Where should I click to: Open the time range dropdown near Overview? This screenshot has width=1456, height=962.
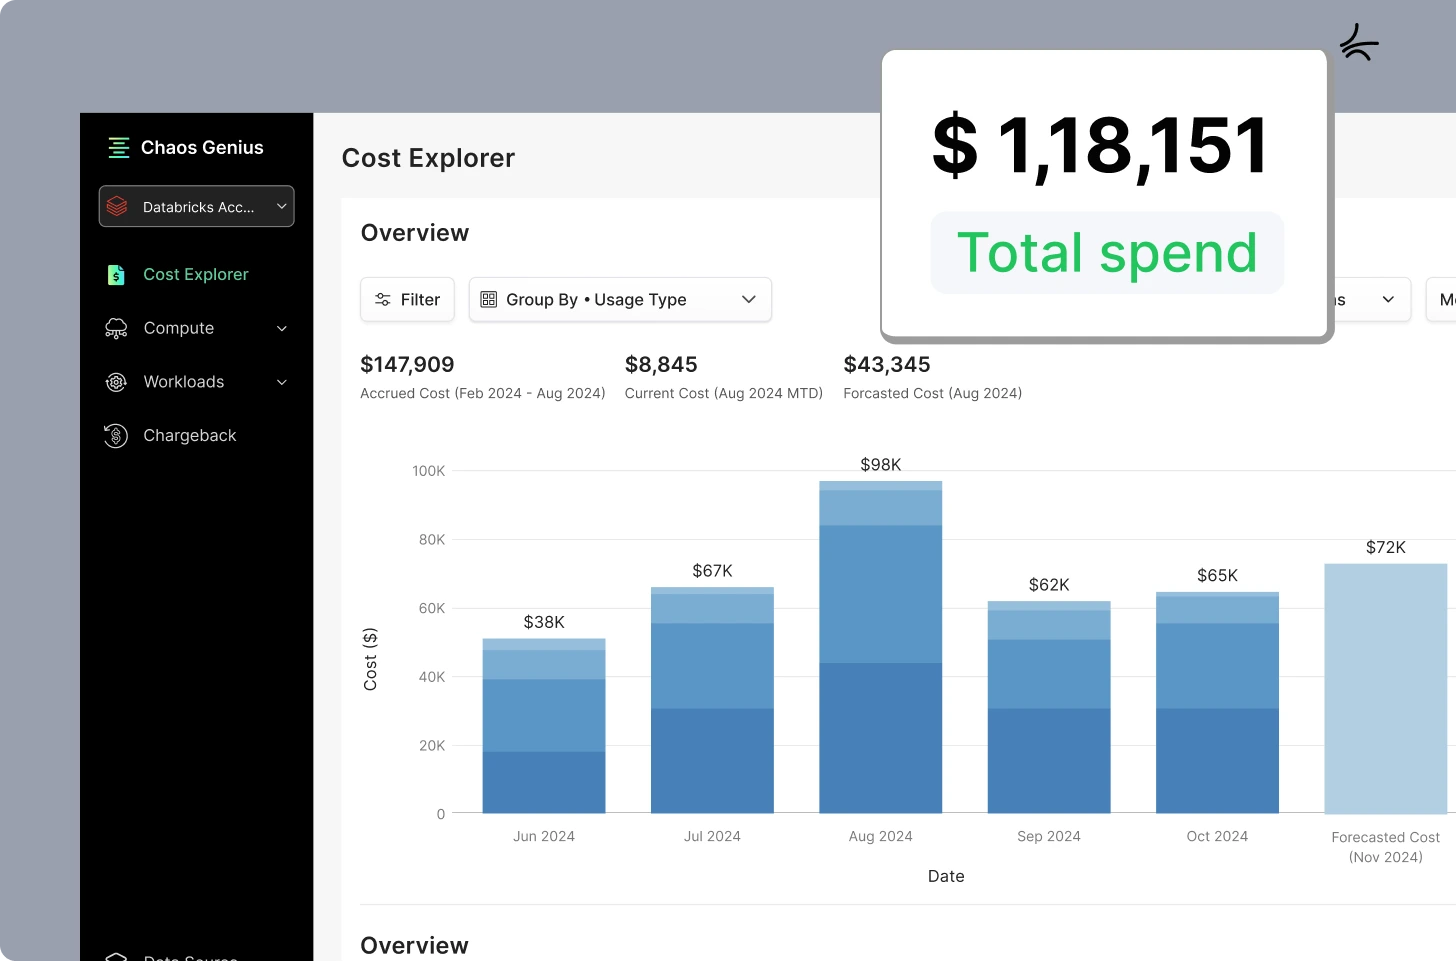[1388, 299]
